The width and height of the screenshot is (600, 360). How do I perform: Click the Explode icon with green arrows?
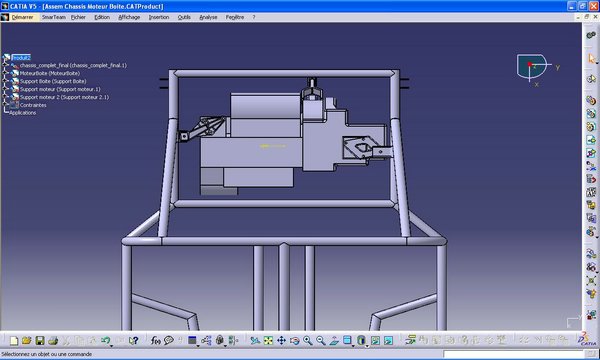(x=591, y=280)
